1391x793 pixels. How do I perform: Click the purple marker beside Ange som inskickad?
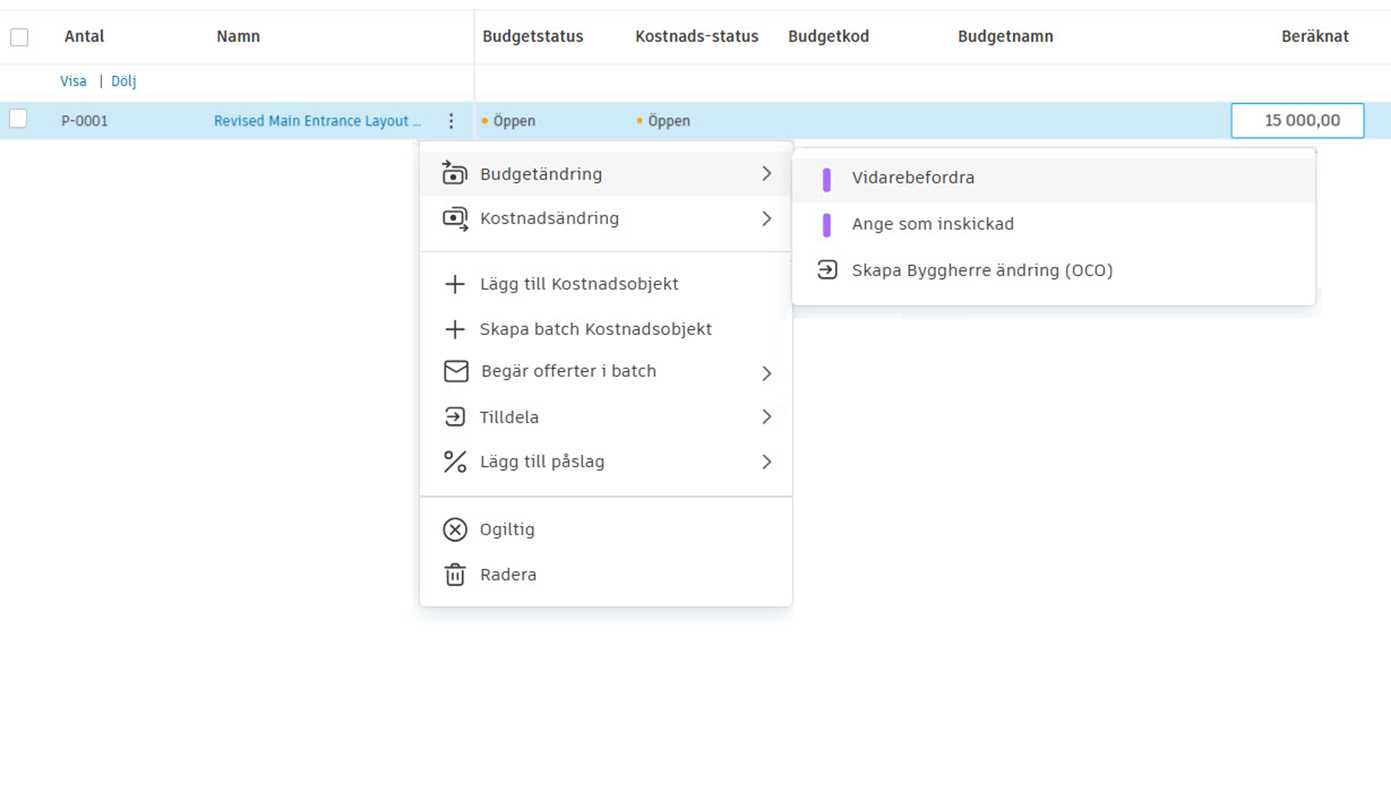pyautogui.click(x=827, y=225)
